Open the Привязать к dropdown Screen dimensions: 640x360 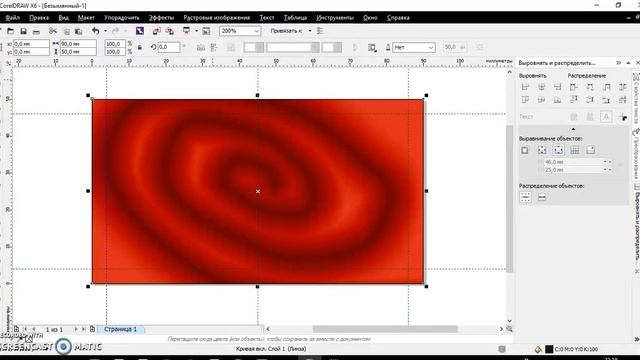[309, 31]
